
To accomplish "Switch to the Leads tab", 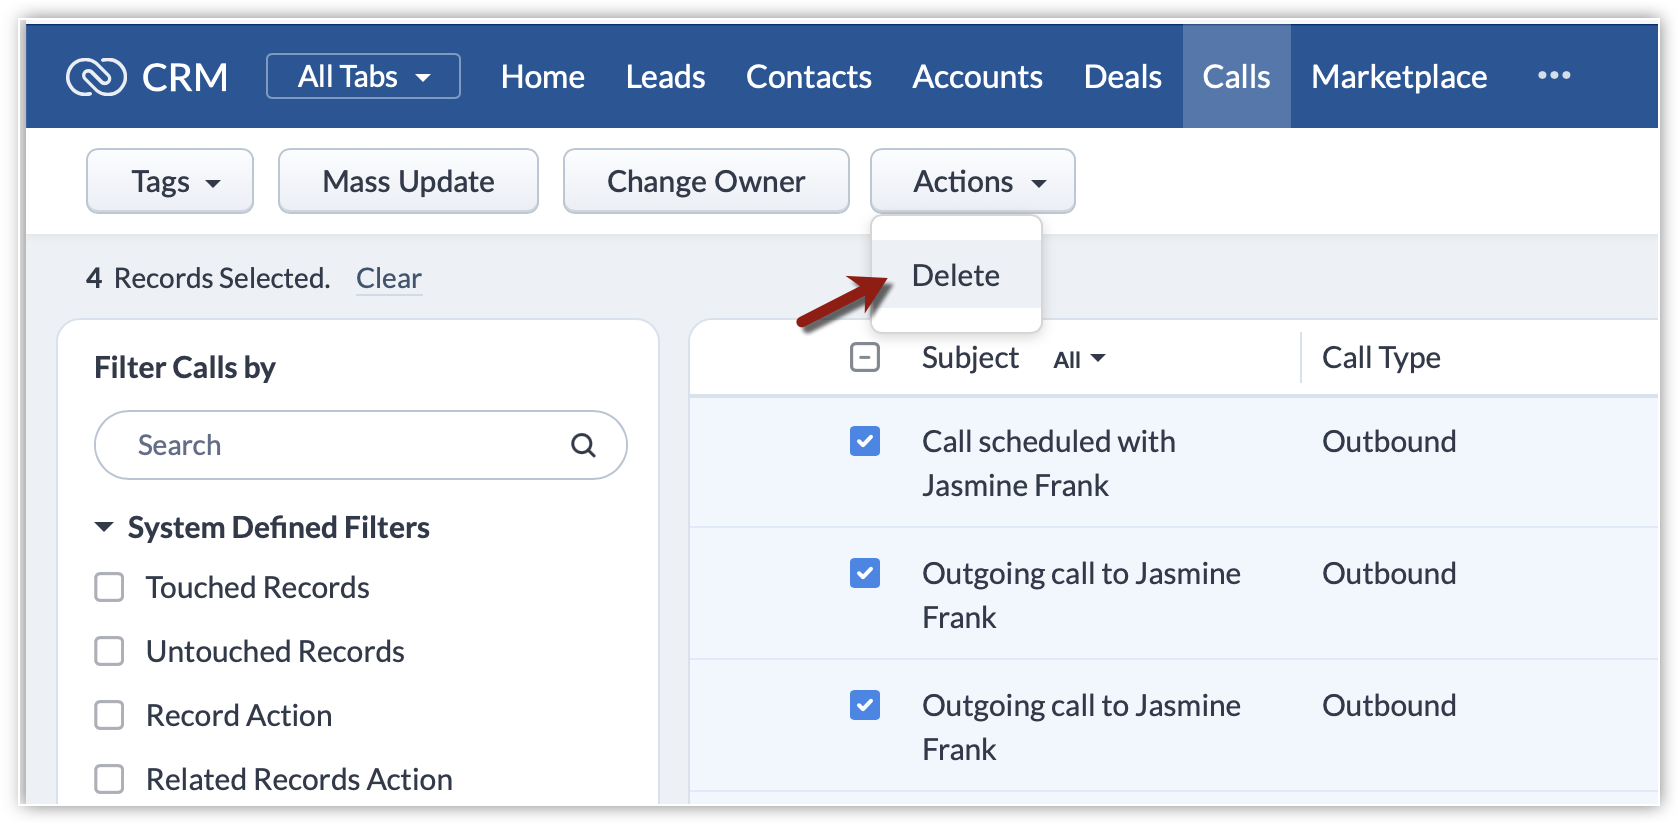I will [x=665, y=77].
